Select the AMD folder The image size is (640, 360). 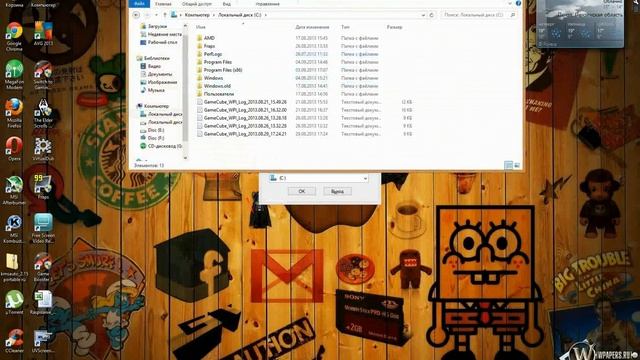(206, 38)
